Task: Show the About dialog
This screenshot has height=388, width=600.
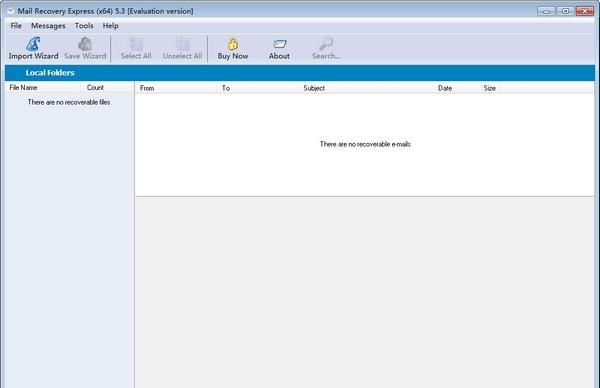Action: coord(279,49)
